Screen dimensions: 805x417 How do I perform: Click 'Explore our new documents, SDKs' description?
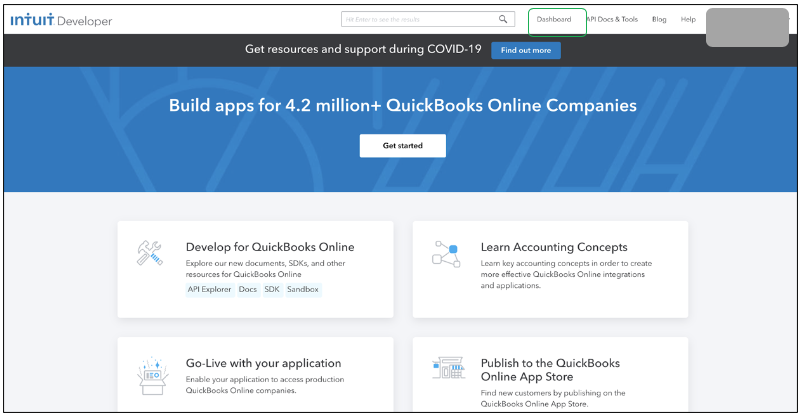(265, 269)
